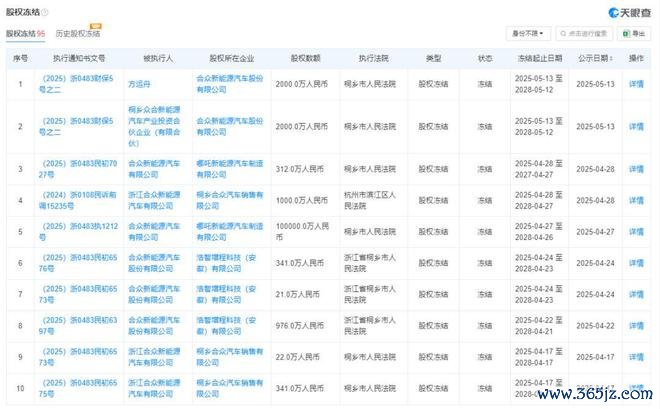Select the 2025-04-27 公示日期 cell
Screen dimensions: 660x409
coord(595,232)
